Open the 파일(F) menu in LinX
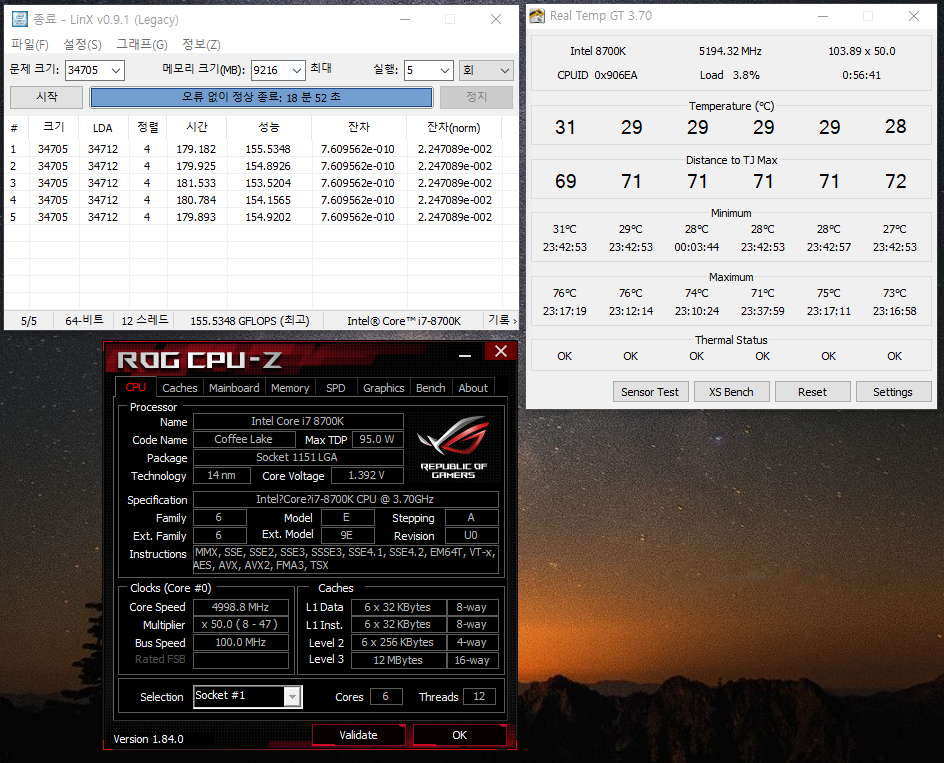The width and height of the screenshot is (944, 763). point(30,45)
